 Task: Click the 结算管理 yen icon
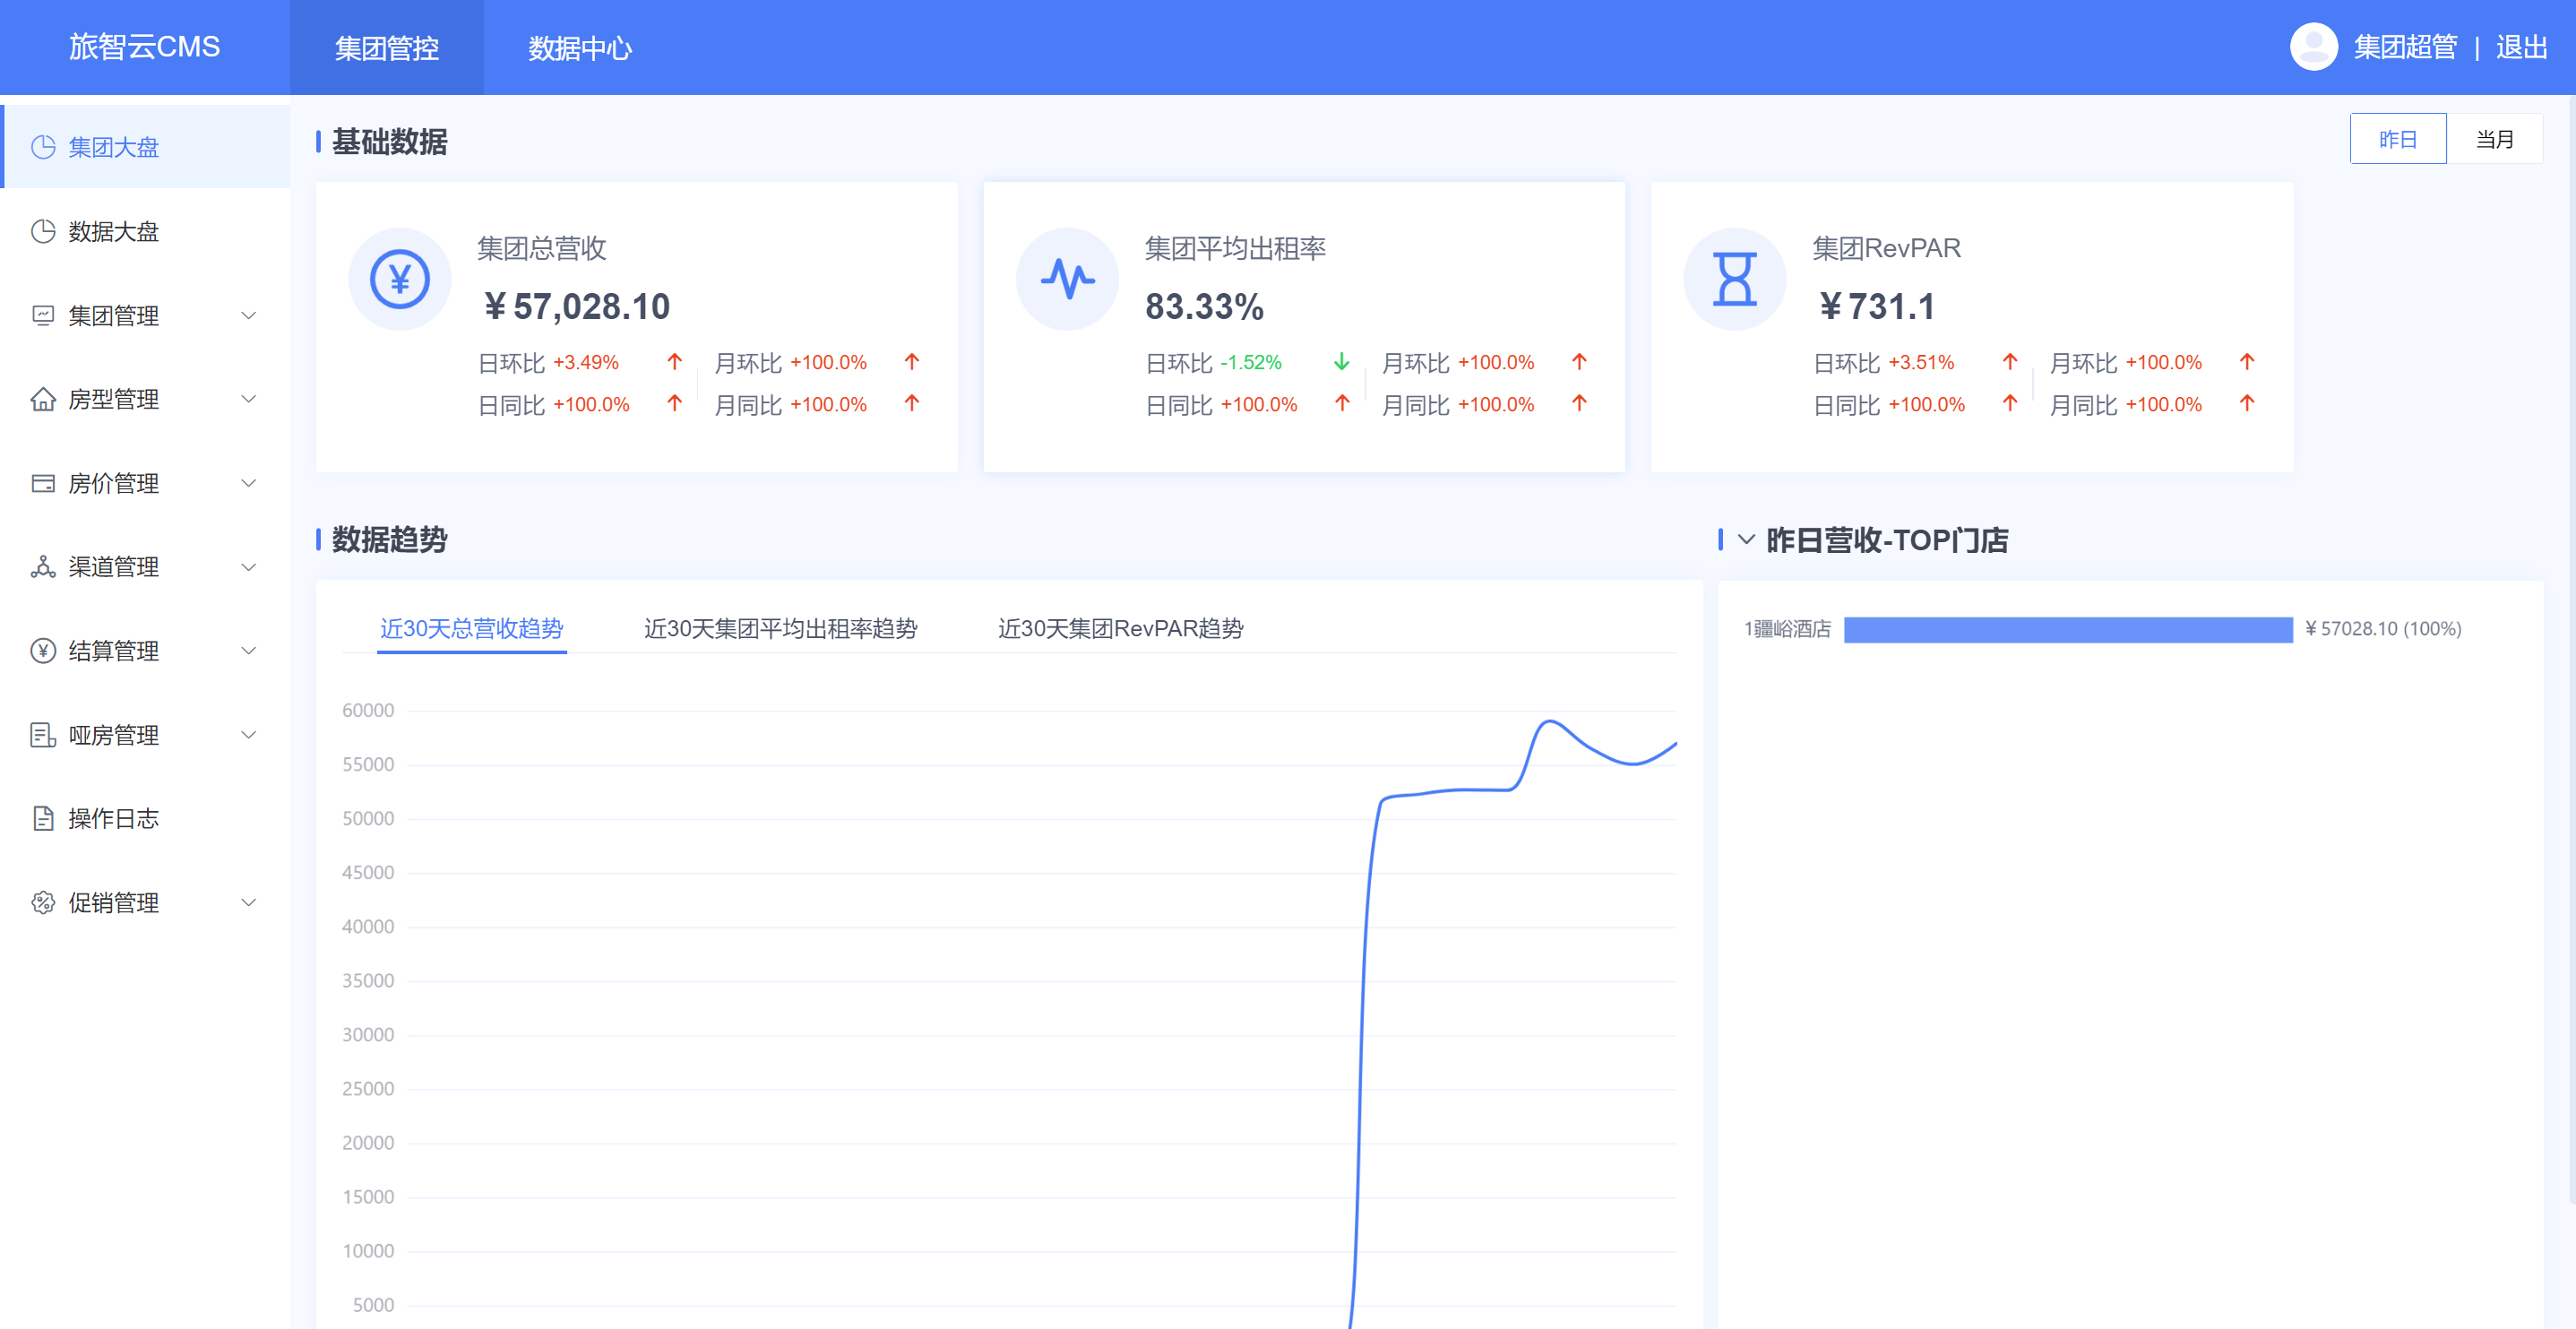click(43, 651)
